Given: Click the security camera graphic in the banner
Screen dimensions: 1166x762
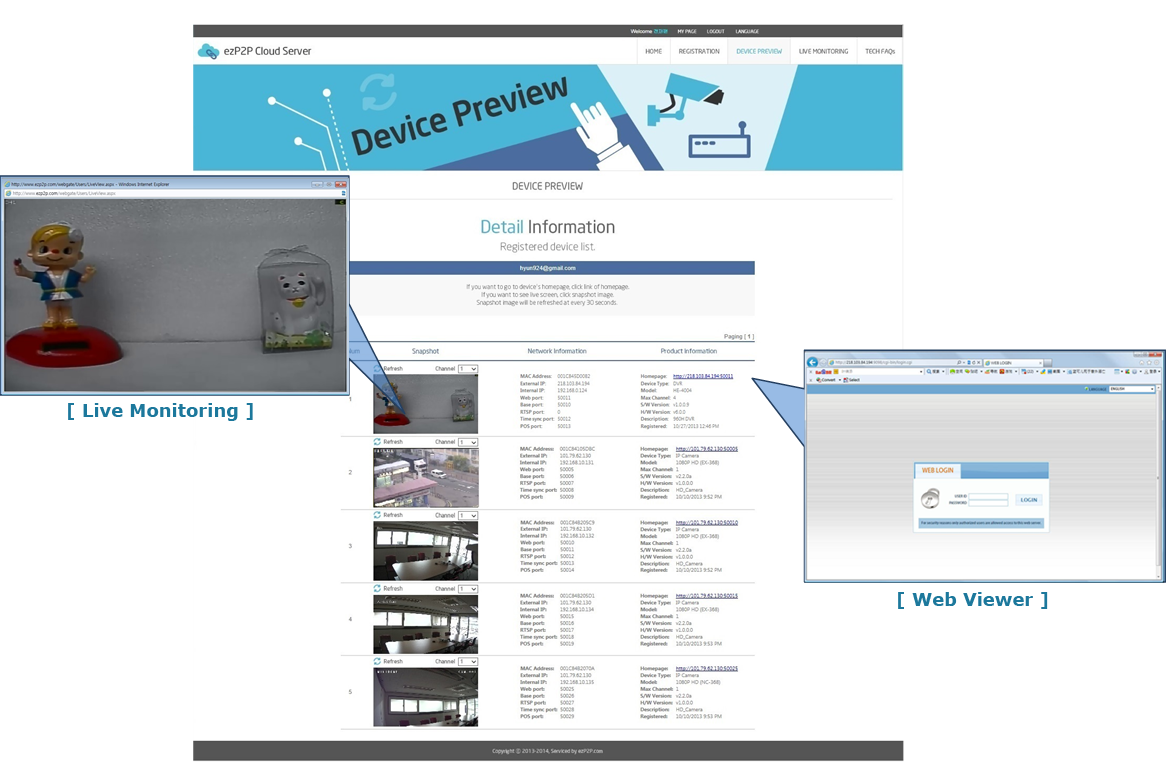Looking at the screenshot, I should tap(684, 99).
